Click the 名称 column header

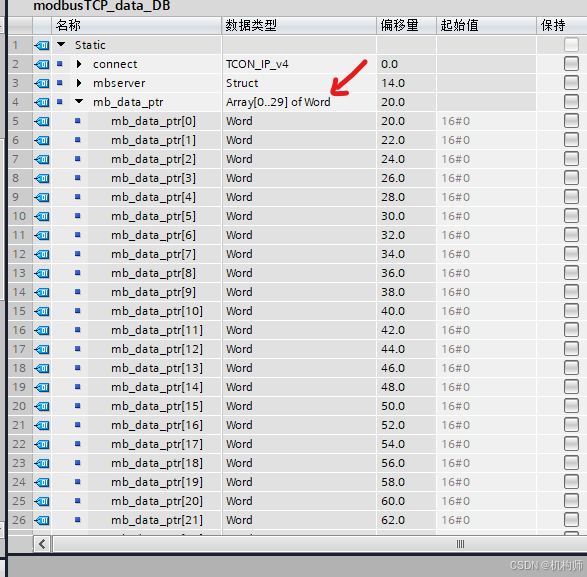[137, 25]
